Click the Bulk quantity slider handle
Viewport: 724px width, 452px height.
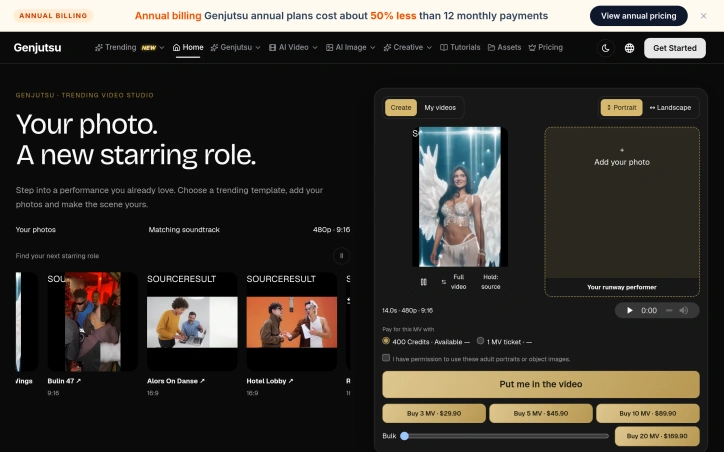404,436
